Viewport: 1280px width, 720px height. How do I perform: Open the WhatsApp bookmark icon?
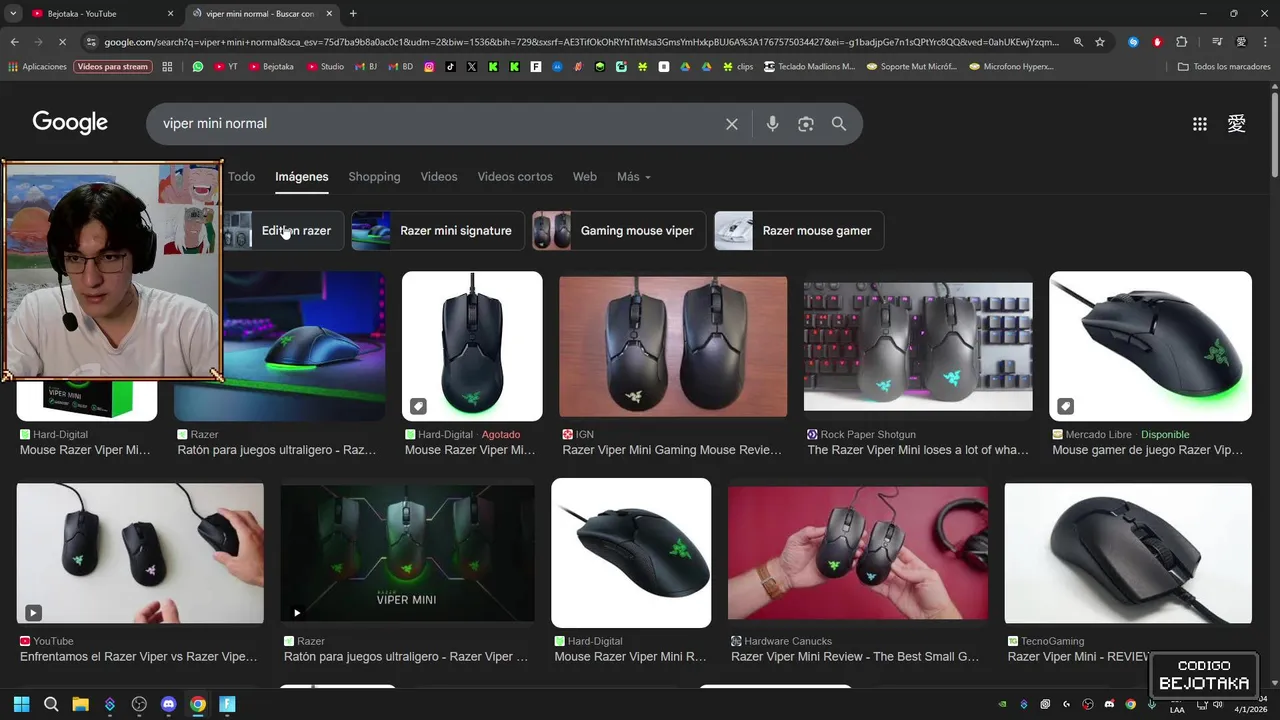pos(198,67)
